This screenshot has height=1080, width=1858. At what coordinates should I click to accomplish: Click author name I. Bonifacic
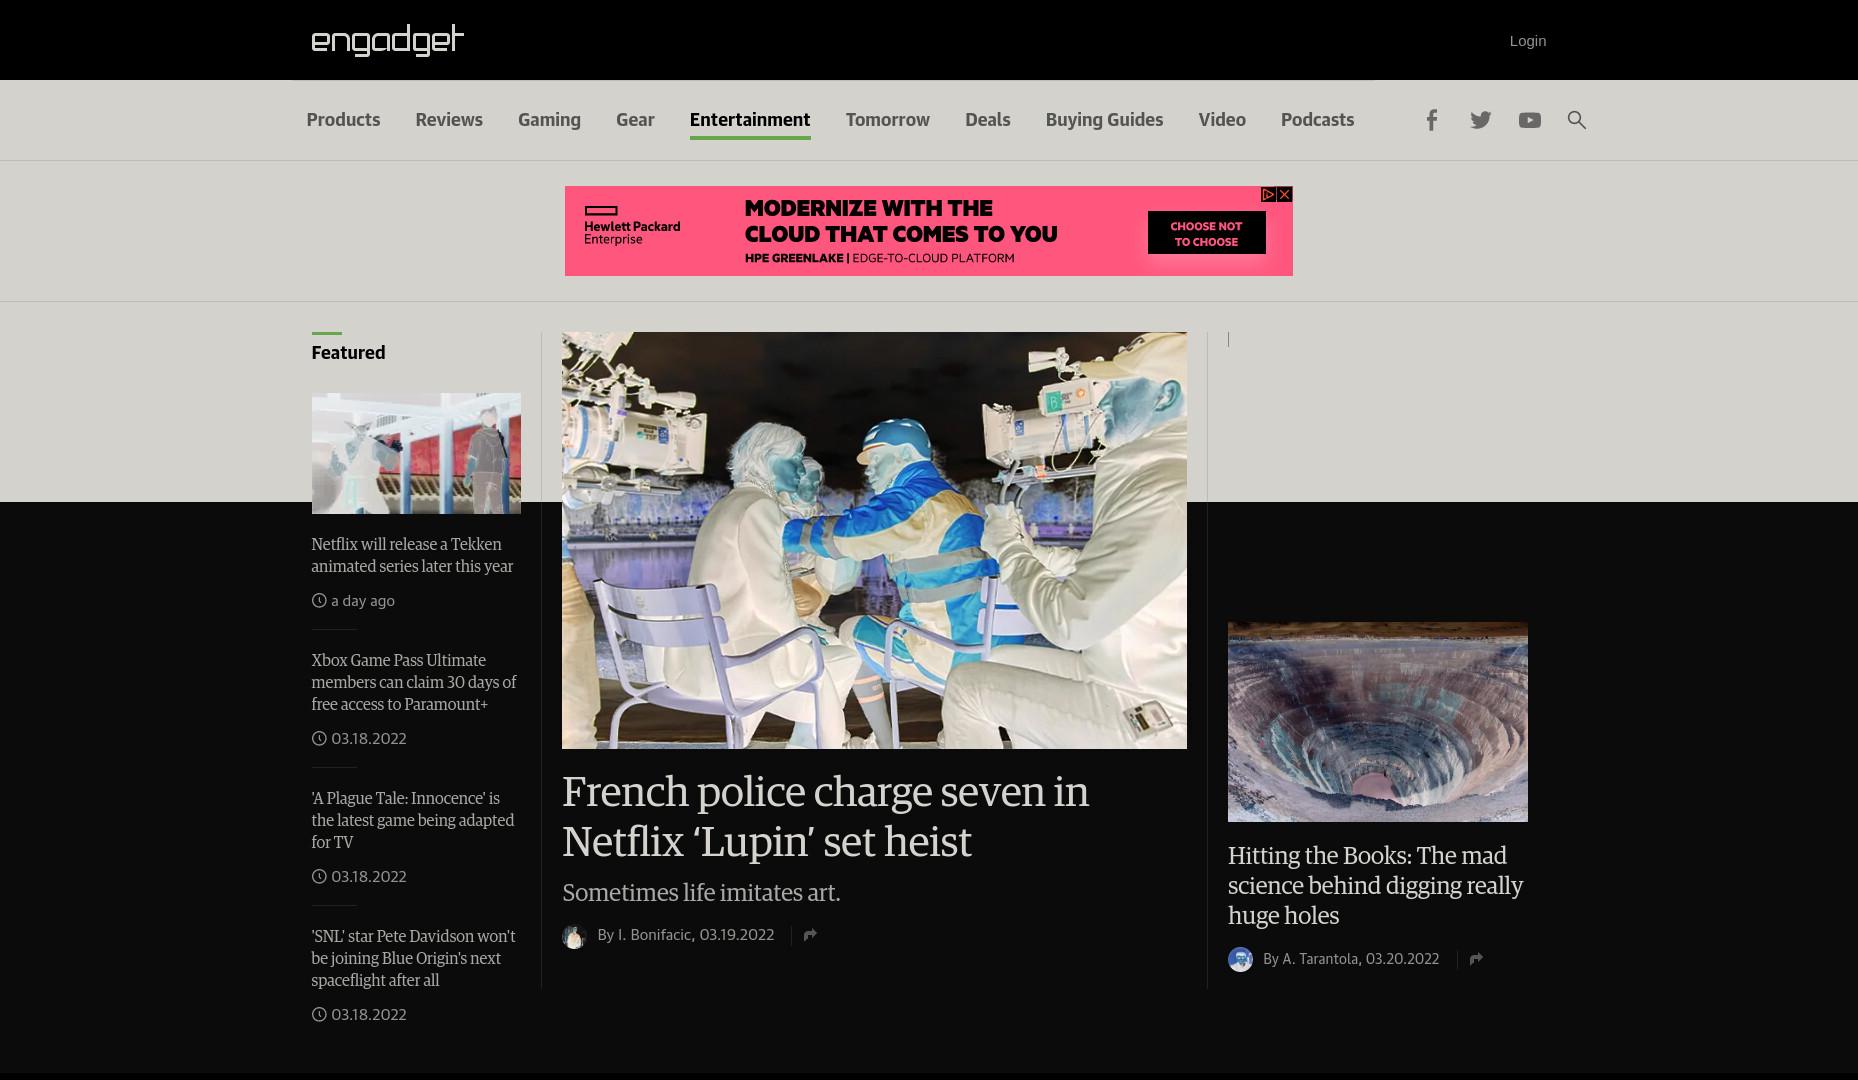[x=654, y=935]
